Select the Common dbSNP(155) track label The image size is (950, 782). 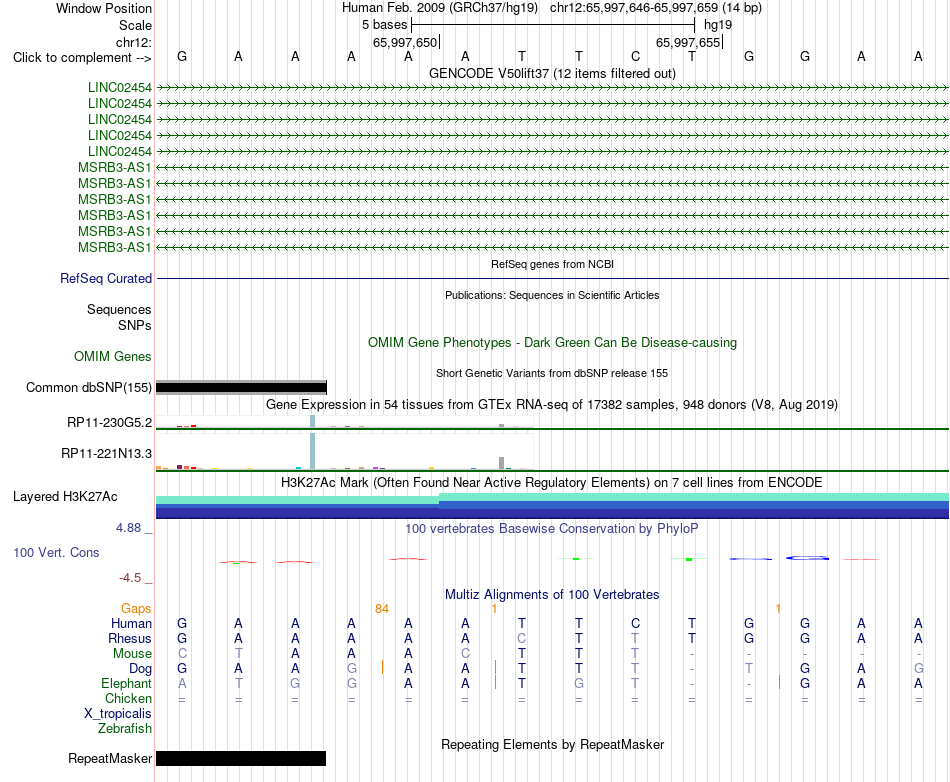[x=88, y=387]
